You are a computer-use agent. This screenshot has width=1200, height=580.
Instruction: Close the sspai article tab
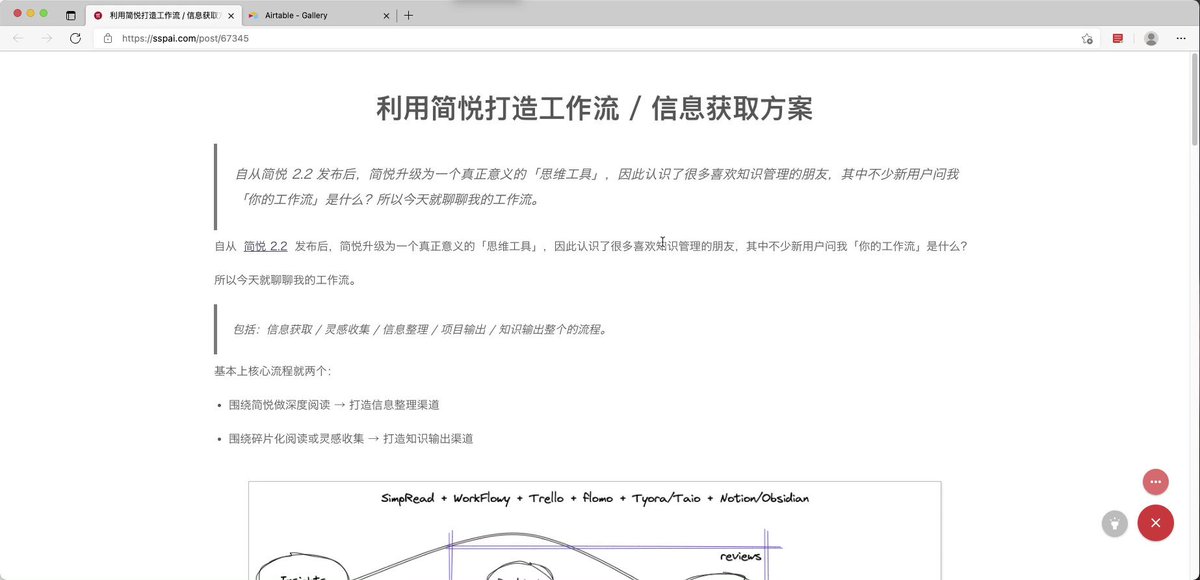coord(231,16)
